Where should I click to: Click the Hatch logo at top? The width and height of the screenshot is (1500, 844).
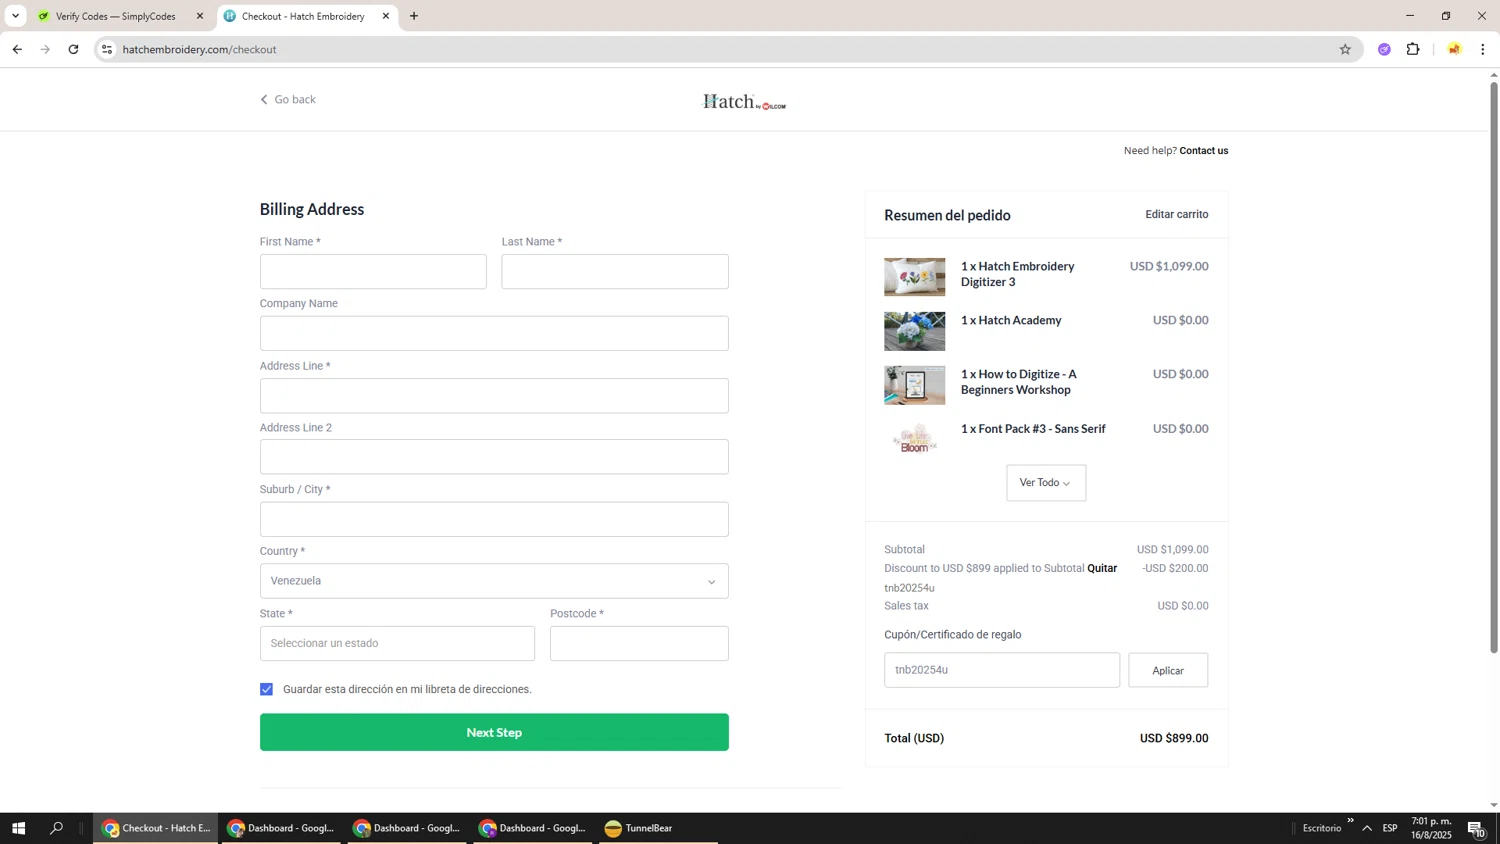[744, 102]
